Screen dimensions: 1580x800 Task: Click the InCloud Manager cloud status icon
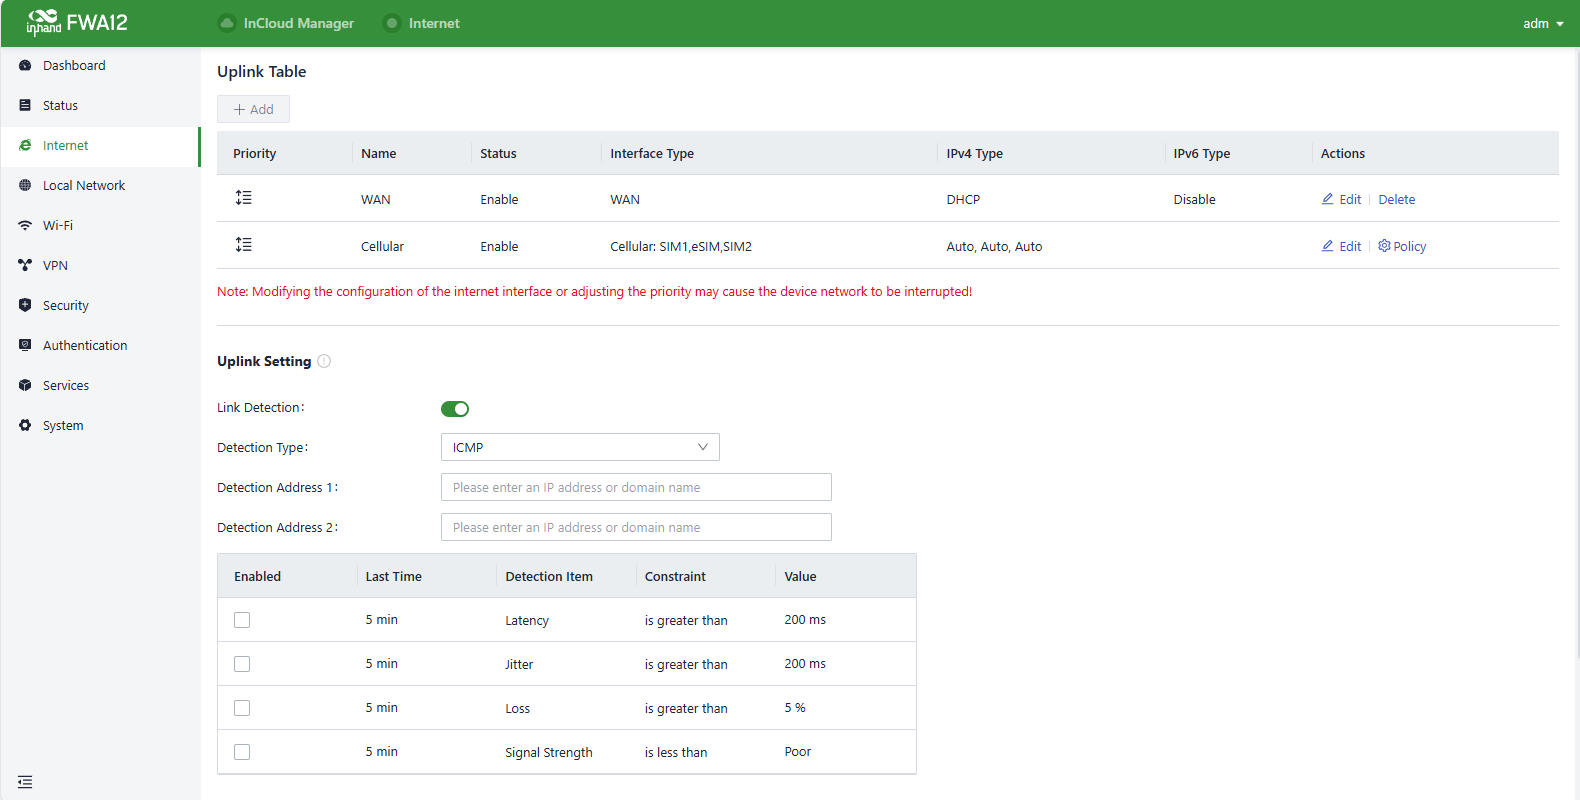point(227,23)
